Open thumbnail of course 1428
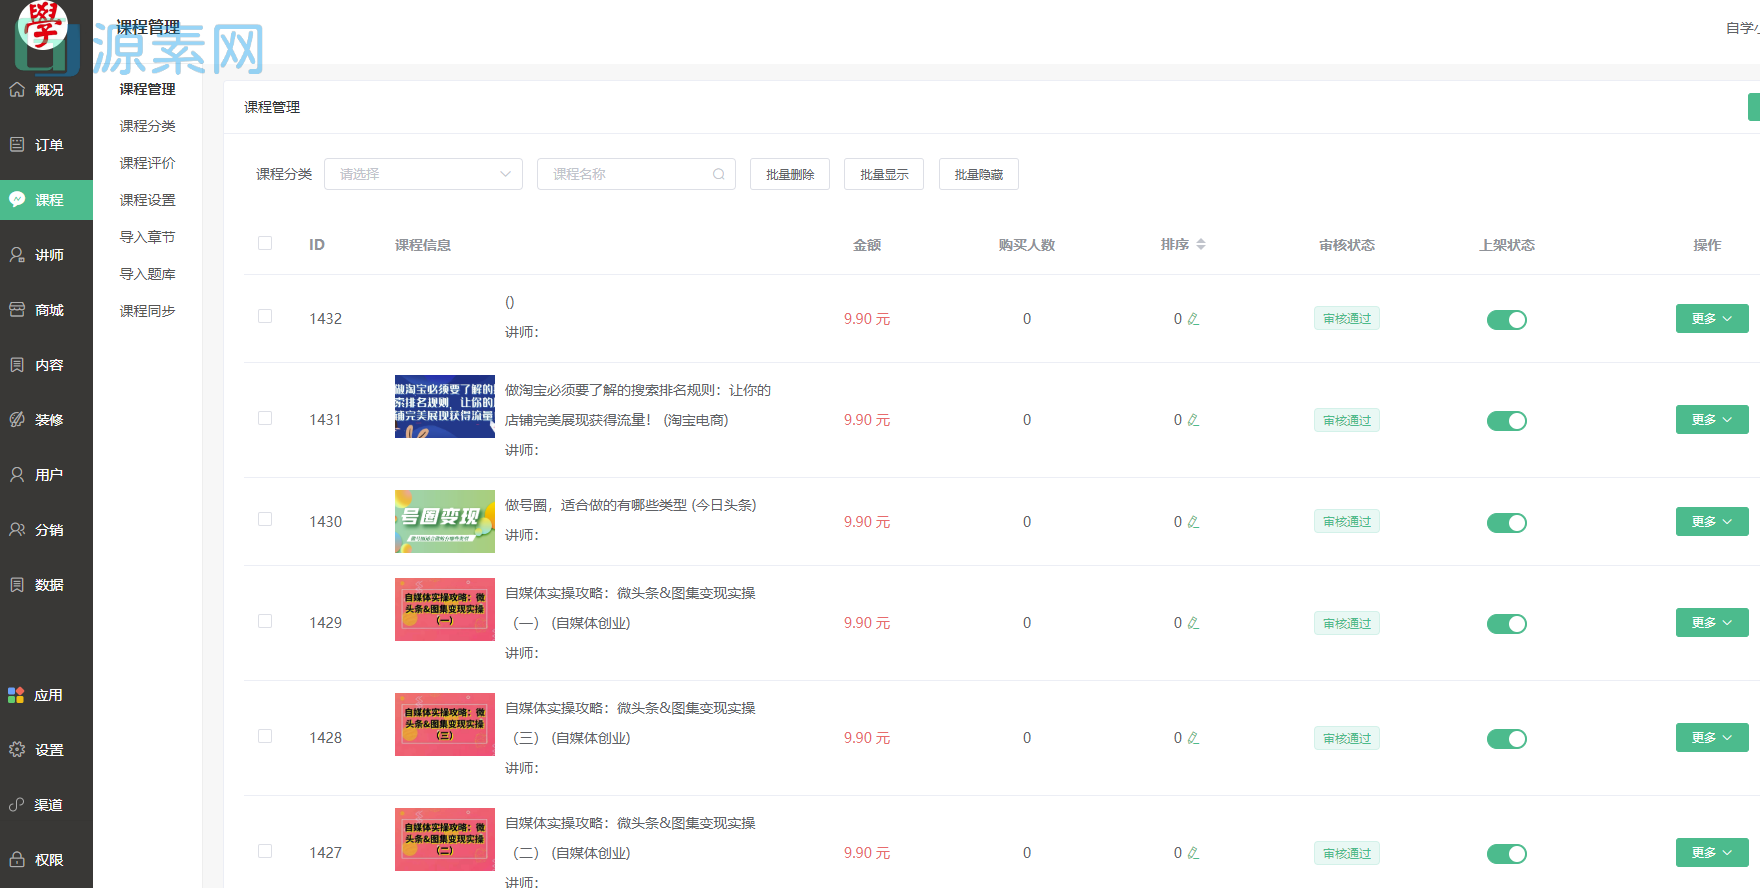Image resolution: width=1760 pixels, height=888 pixels. tap(445, 724)
